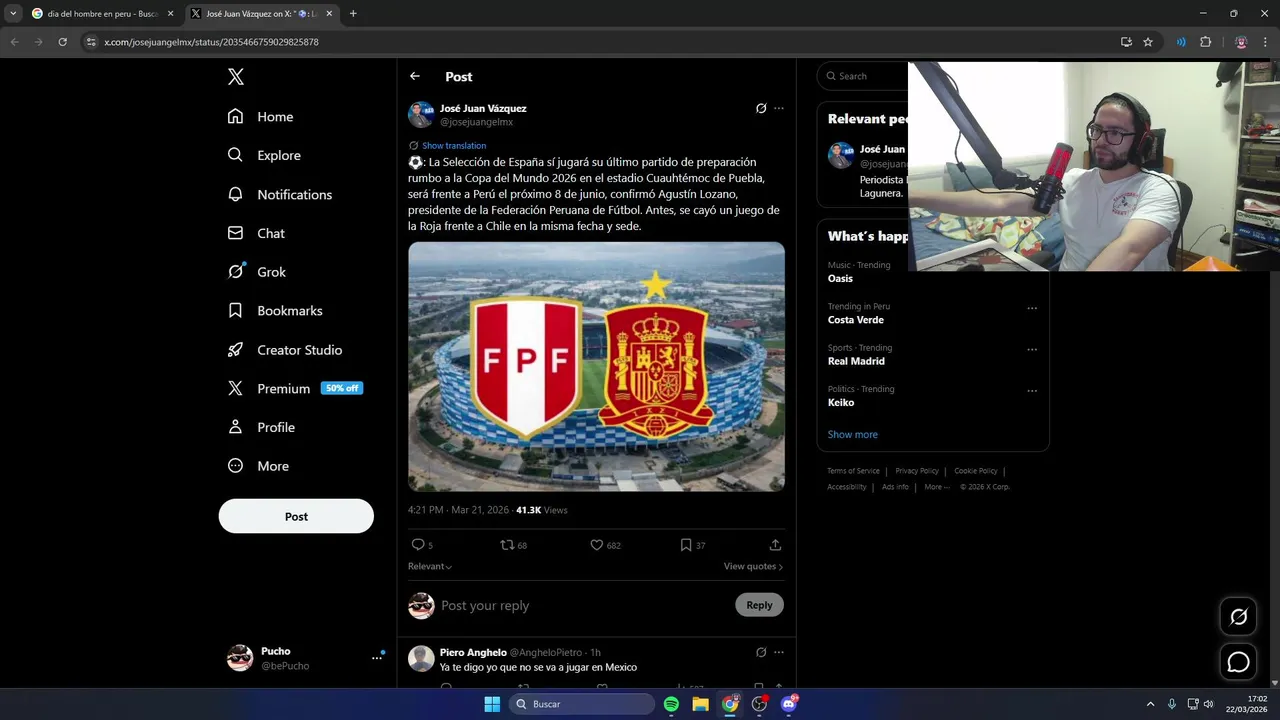Image resolution: width=1280 pixels, height=720 pixels.
Task: Open tab search dropdown arrow
Action: [x=13, y=14]
